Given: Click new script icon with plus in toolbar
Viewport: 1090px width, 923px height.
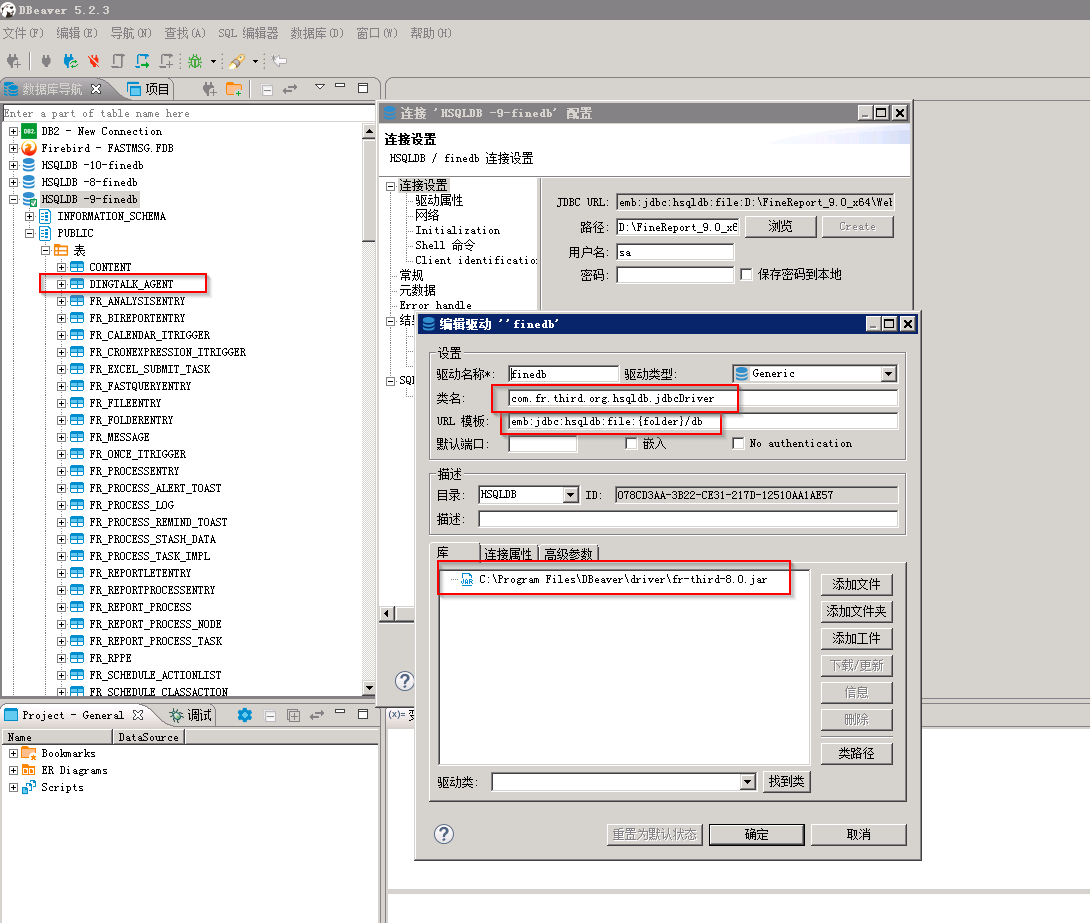Looking at the screenshot, I should (x=166, y=61).
